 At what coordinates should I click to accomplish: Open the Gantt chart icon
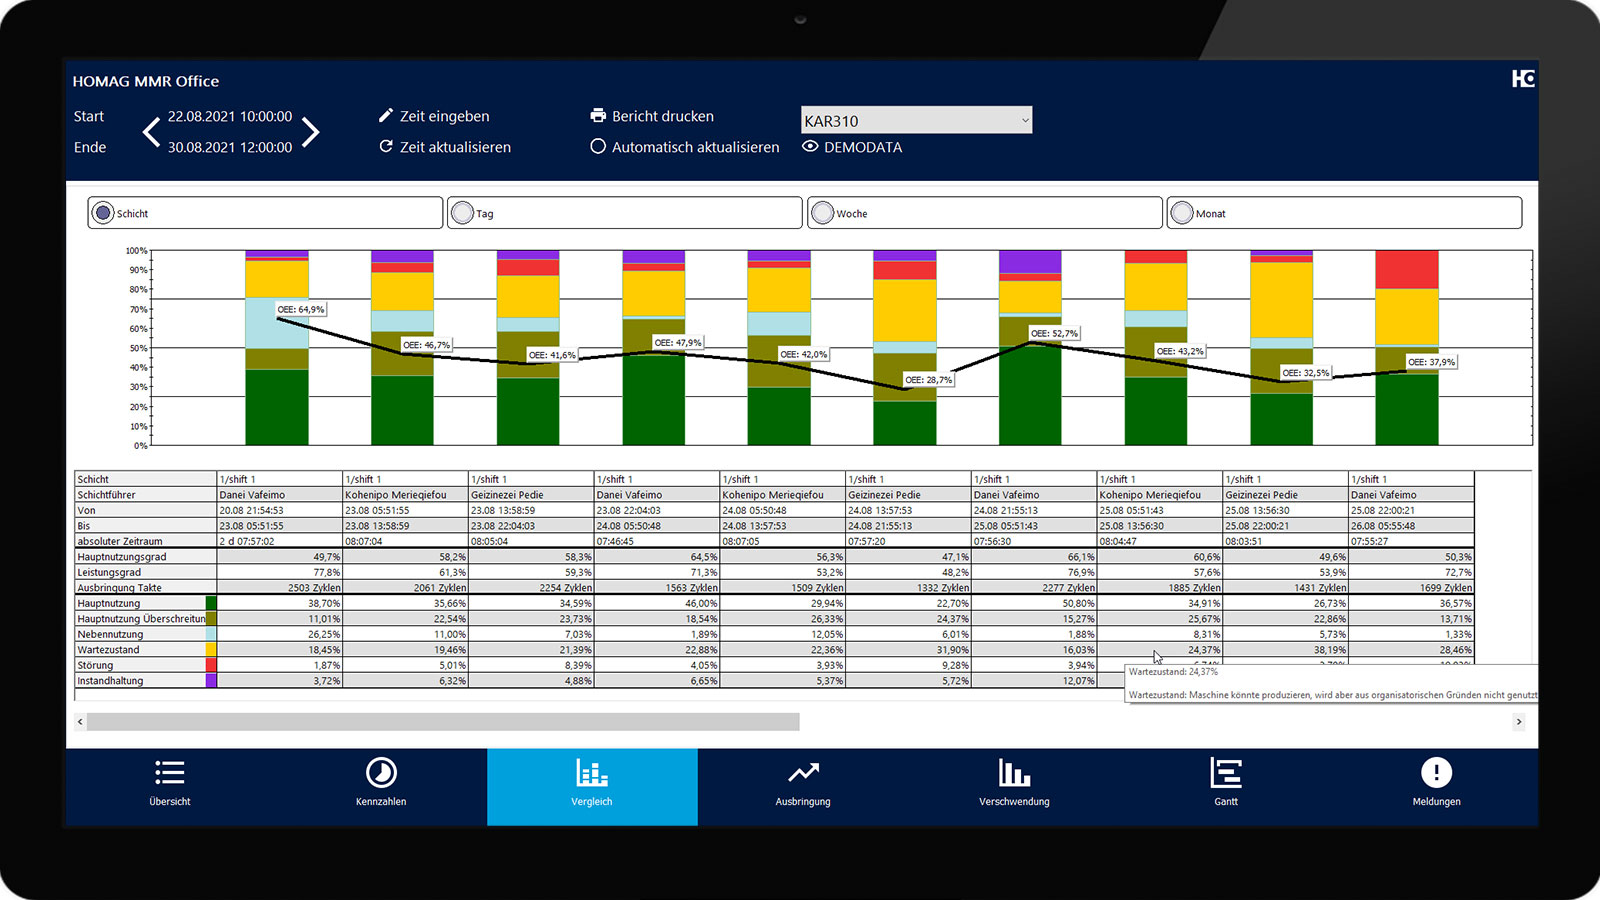click(1226, 773)
